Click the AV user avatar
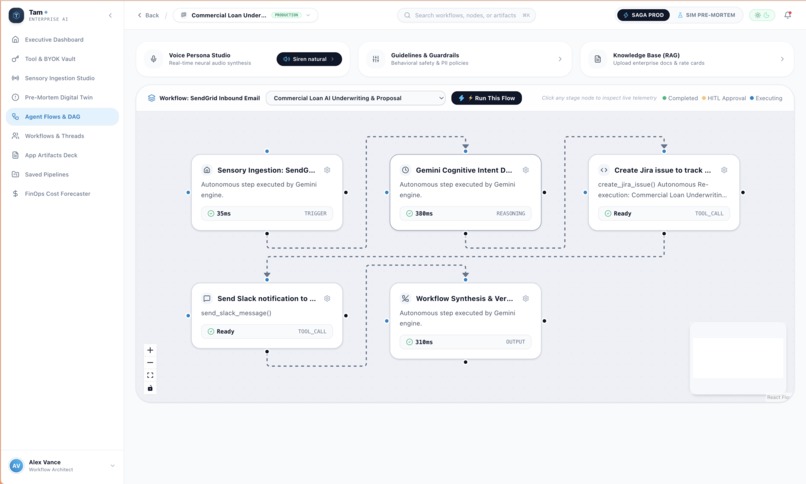806x484 pixels. (16, 466)
